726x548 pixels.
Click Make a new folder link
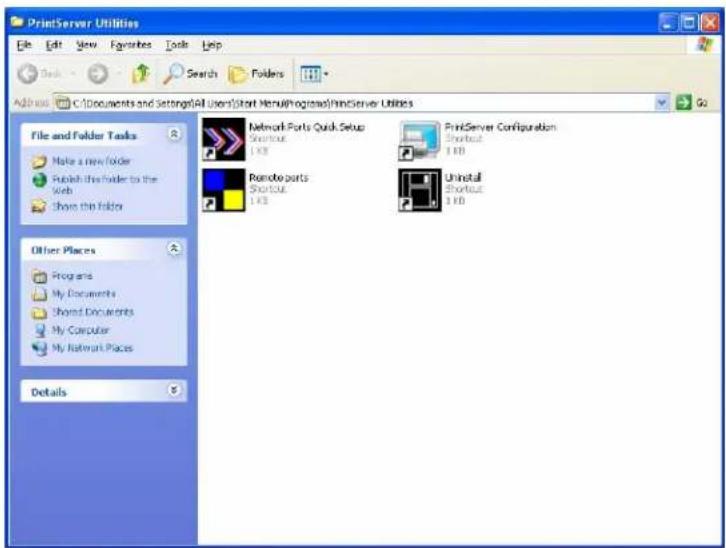point(91,161)
